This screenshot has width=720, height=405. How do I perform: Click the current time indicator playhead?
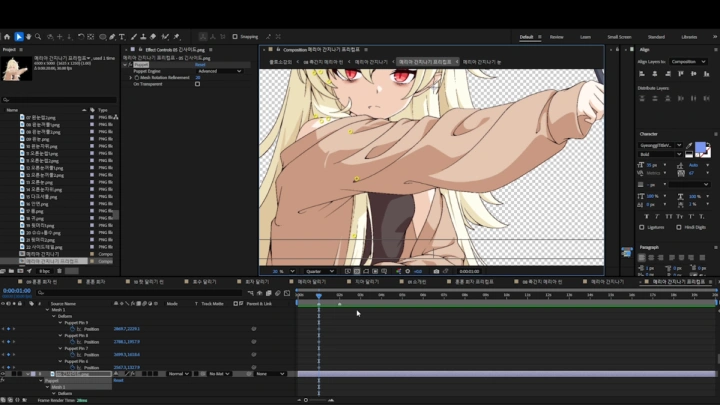(x=319, y=296)
